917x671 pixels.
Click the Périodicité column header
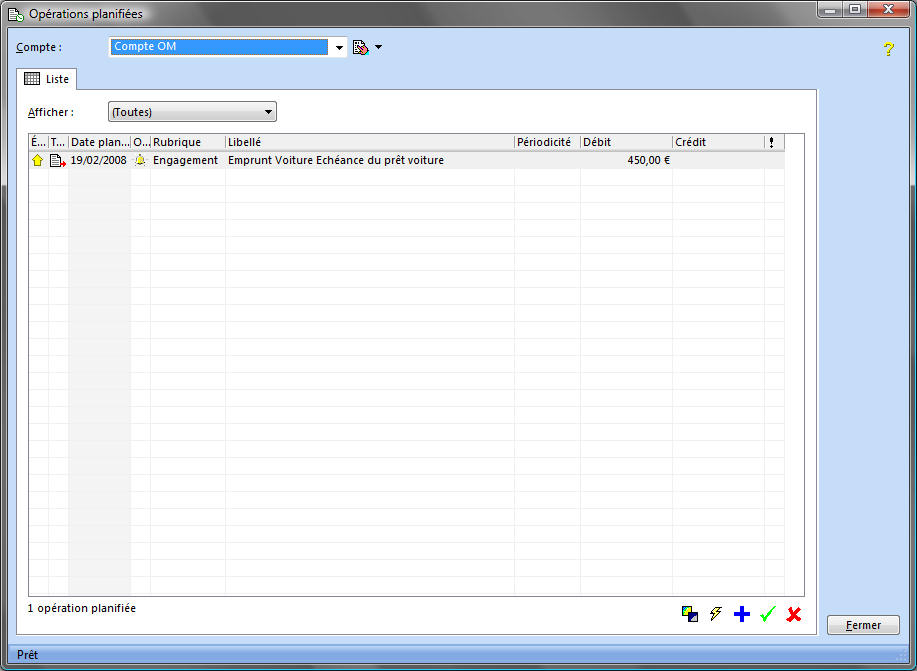[x=546, y=142]
